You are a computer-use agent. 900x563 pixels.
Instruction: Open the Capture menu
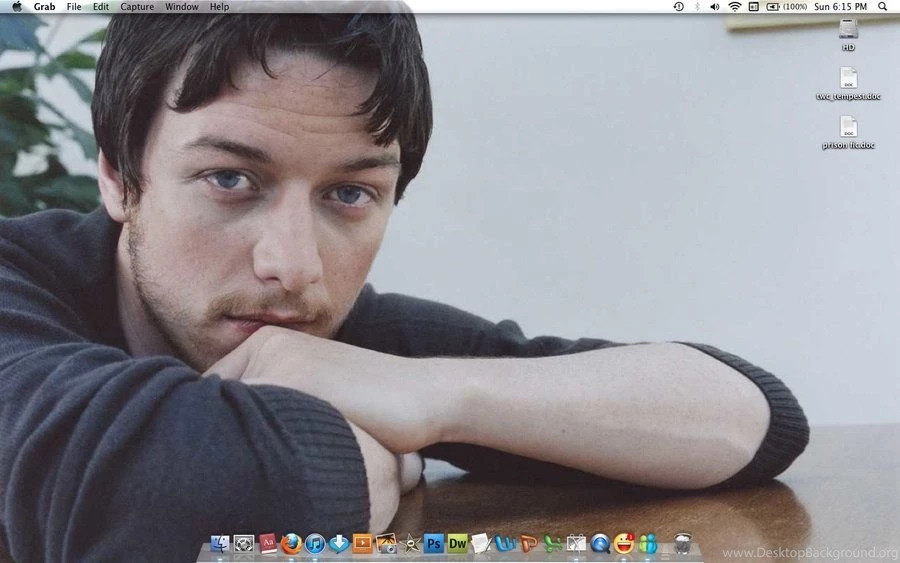[137, 7]
